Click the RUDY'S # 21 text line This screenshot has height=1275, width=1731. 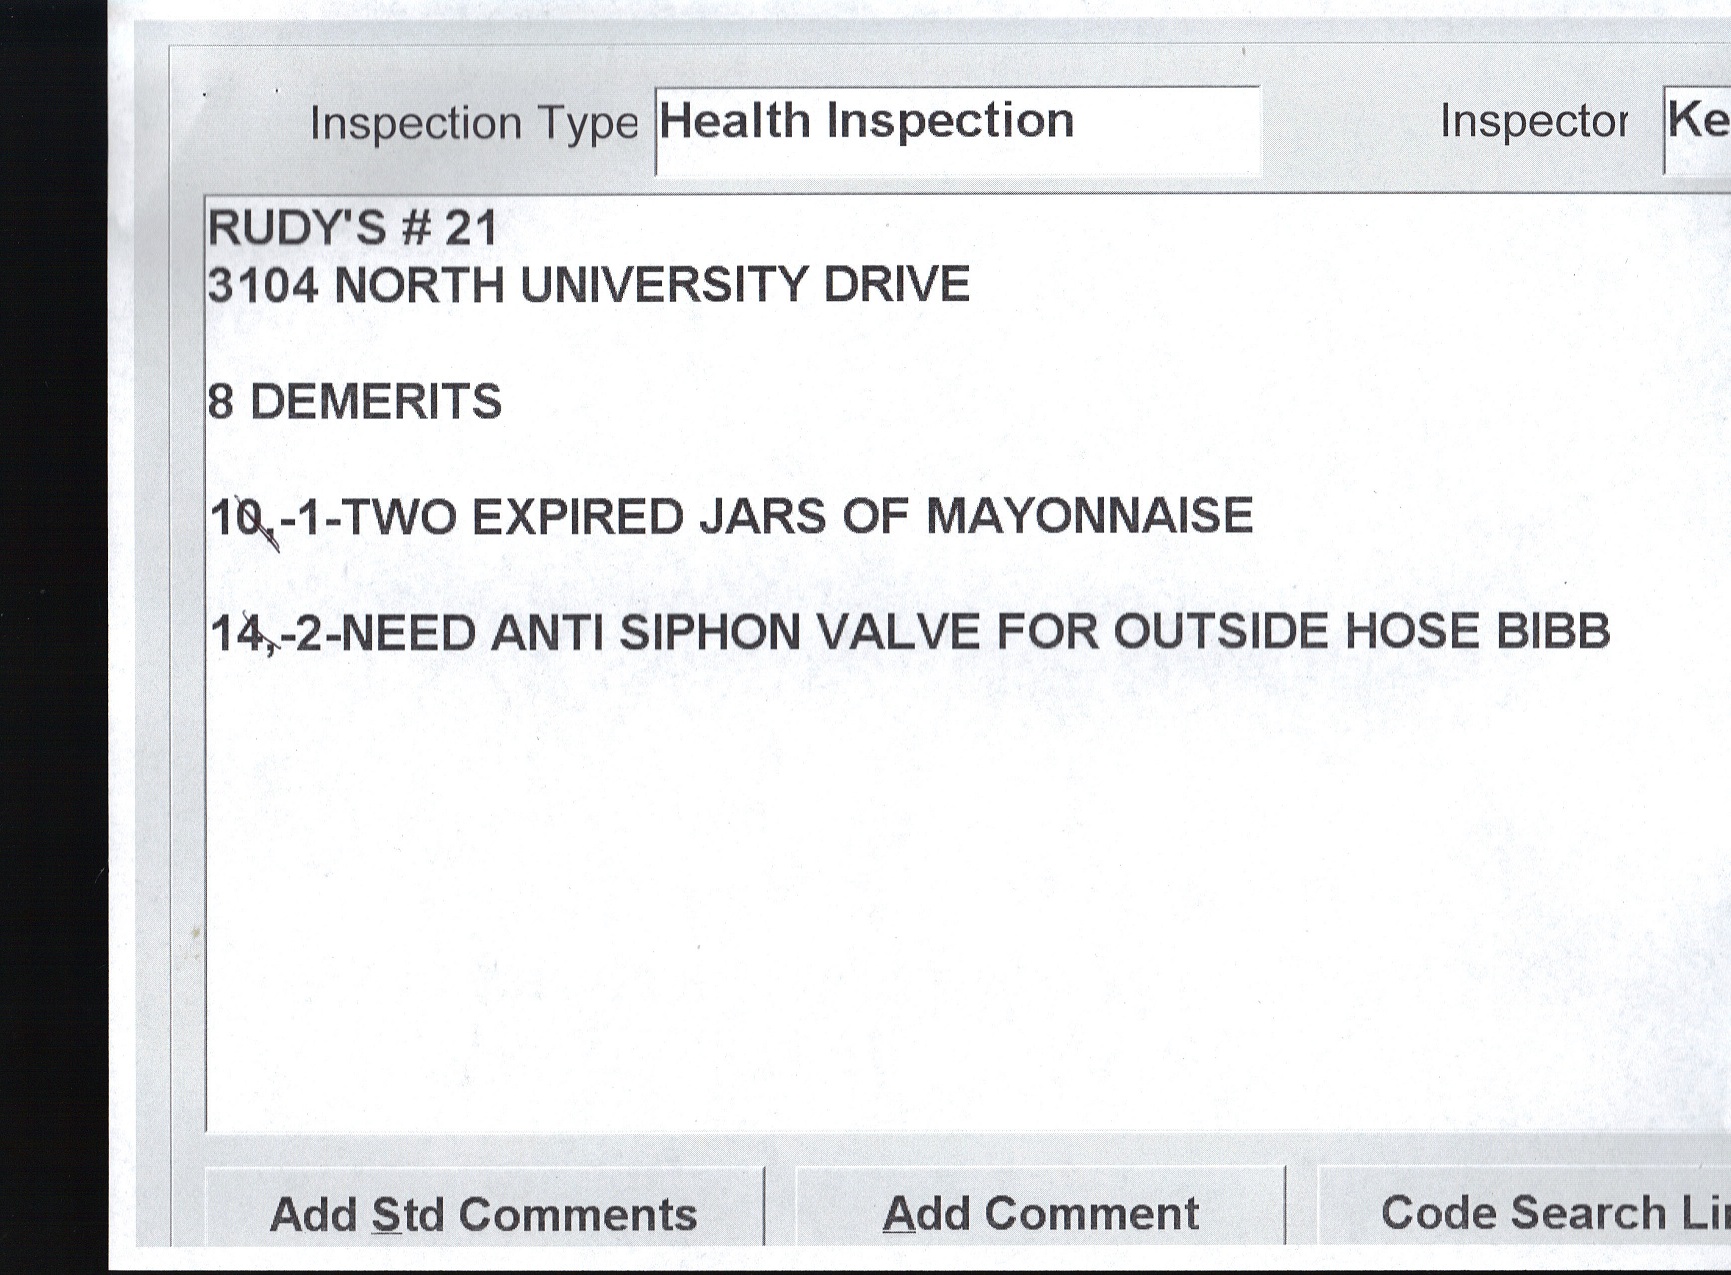pyautogui.click(x=353, y=228)
